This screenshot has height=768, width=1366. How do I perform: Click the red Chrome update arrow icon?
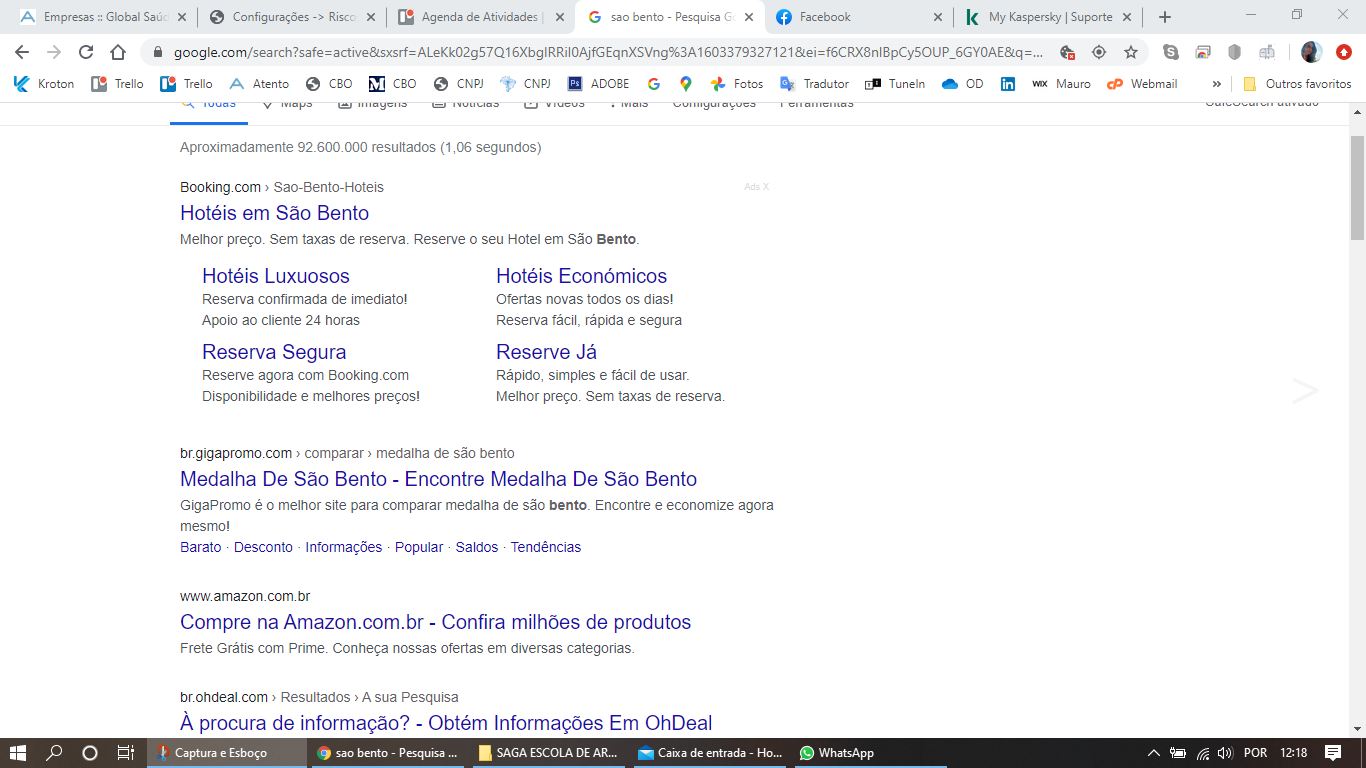point(1344,52)
